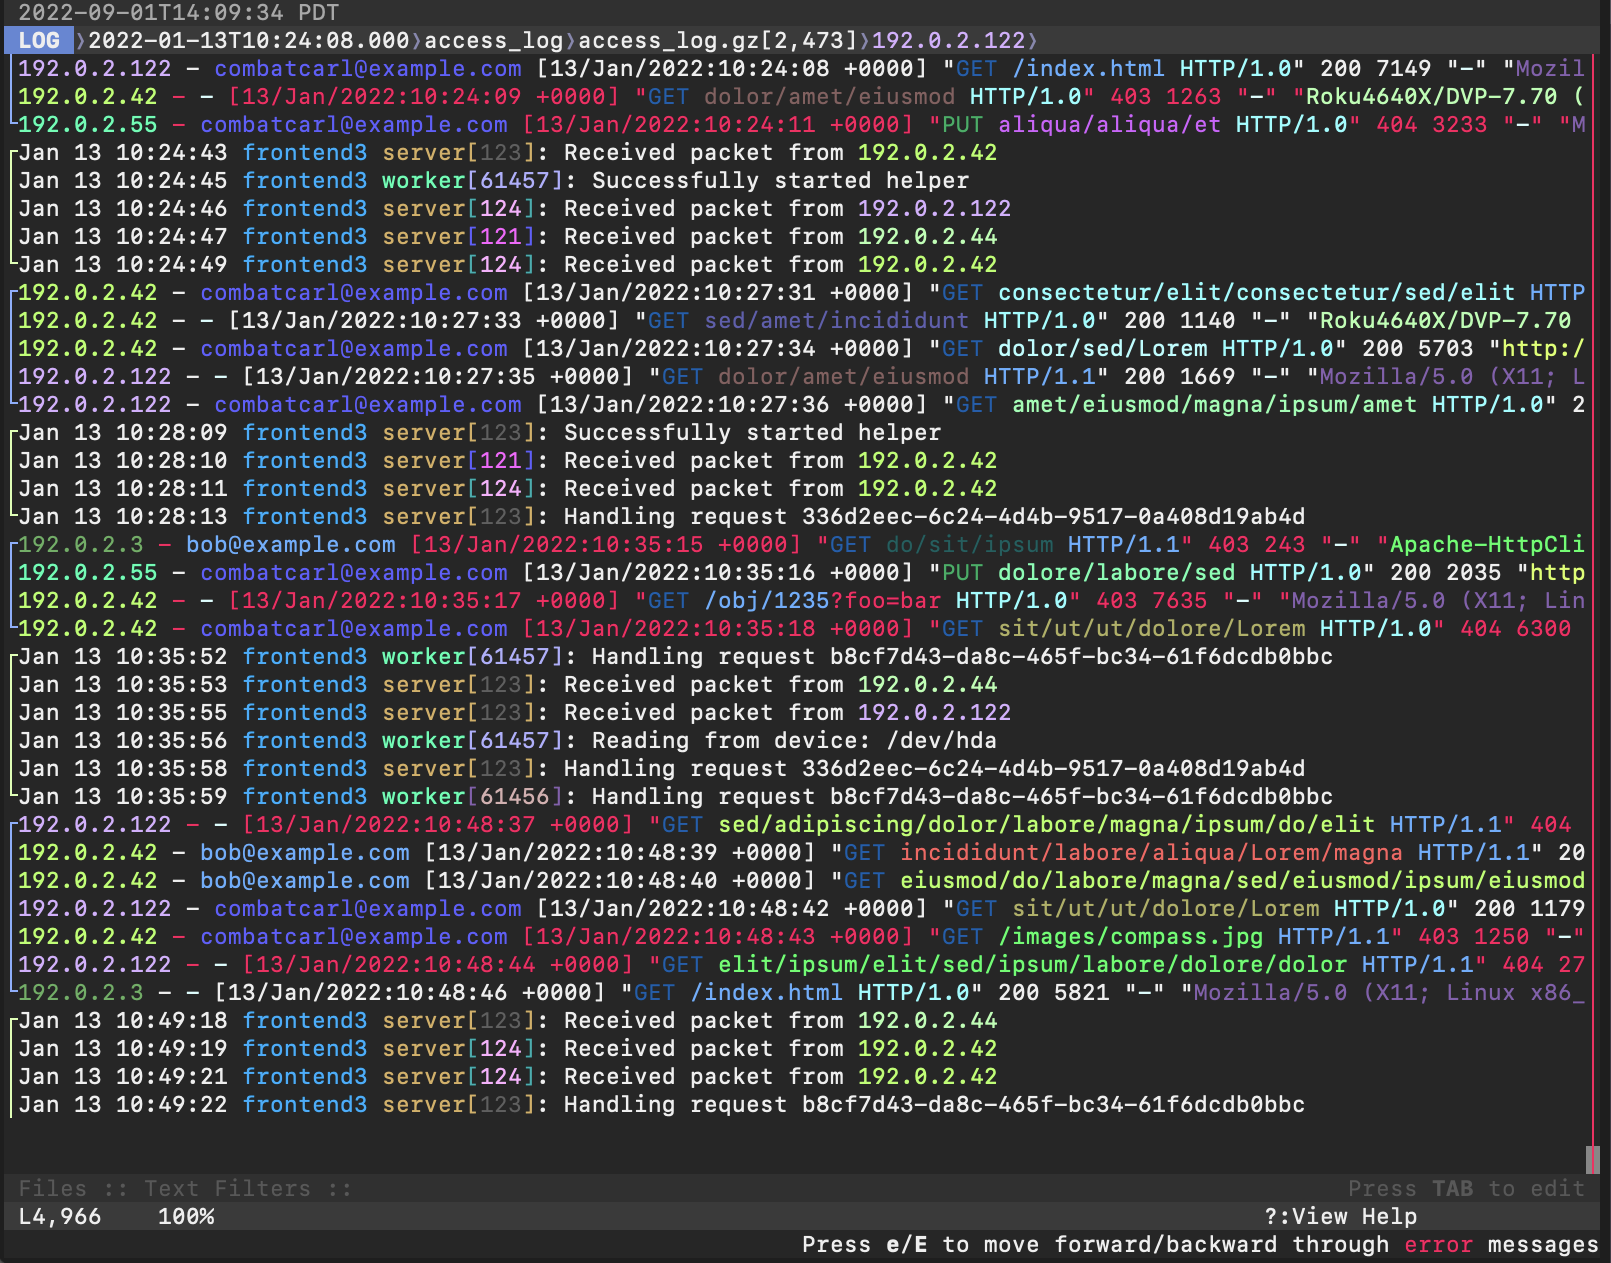Screen dimensions: 1611x1263
Task: Click the Handling request 336d2eec syslog line
Action: point(600,516)
